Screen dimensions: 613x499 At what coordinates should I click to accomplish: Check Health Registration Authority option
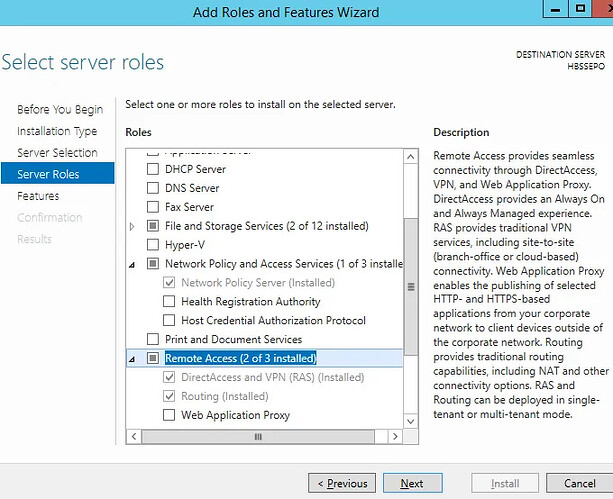(169, 302)
